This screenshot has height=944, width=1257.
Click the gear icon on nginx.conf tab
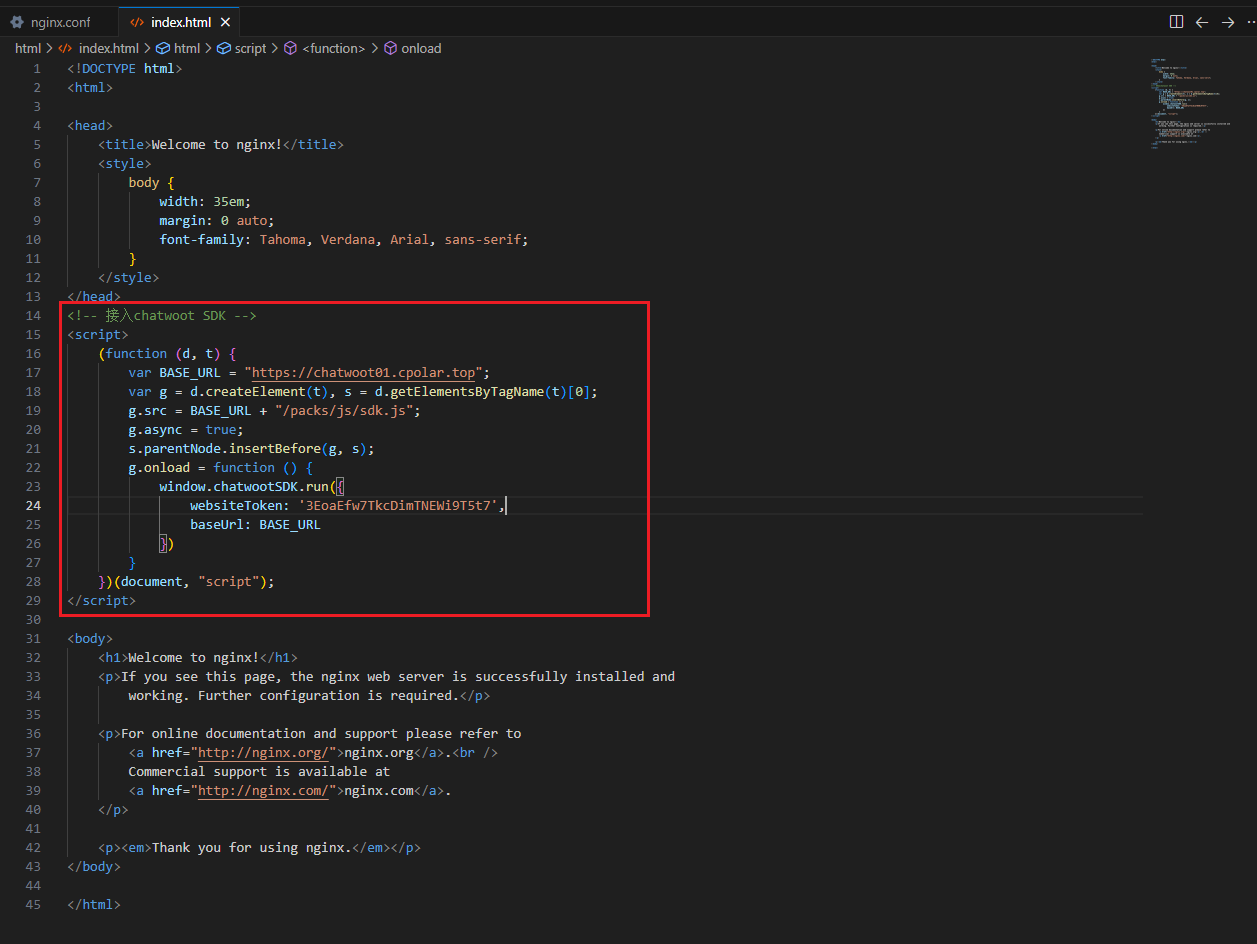click(17, 22)
